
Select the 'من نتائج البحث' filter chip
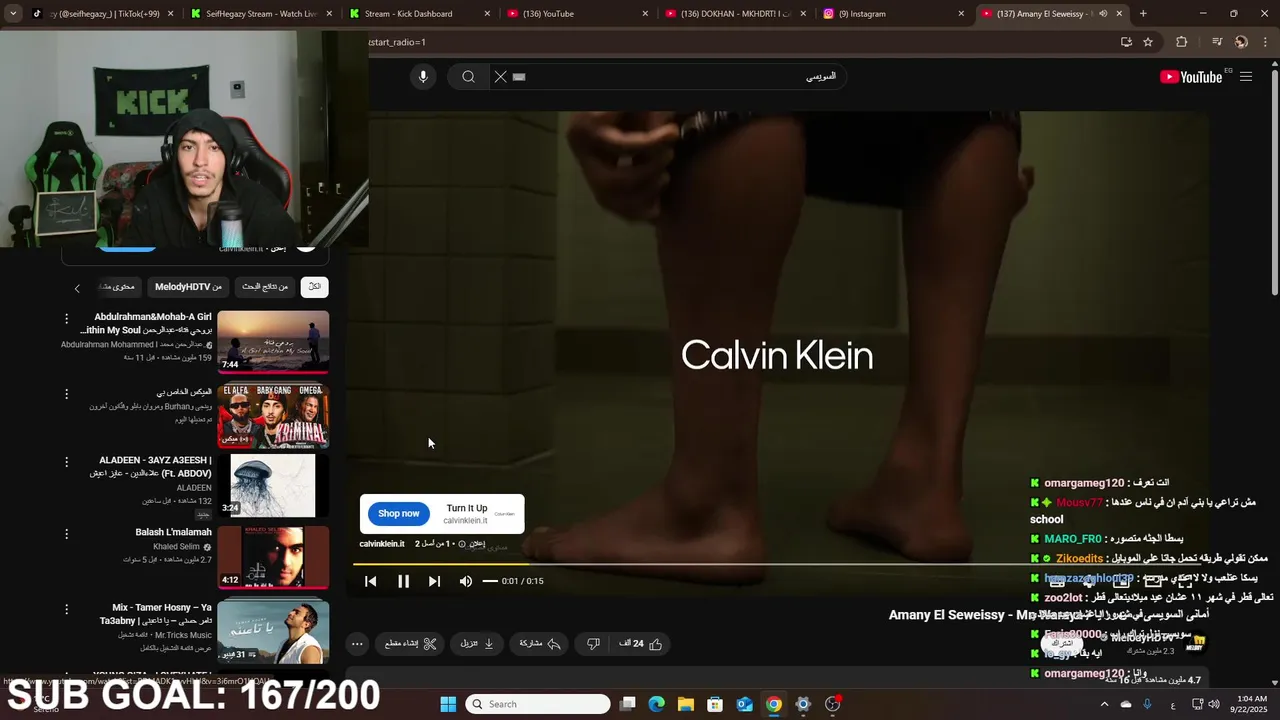(265, 287)
